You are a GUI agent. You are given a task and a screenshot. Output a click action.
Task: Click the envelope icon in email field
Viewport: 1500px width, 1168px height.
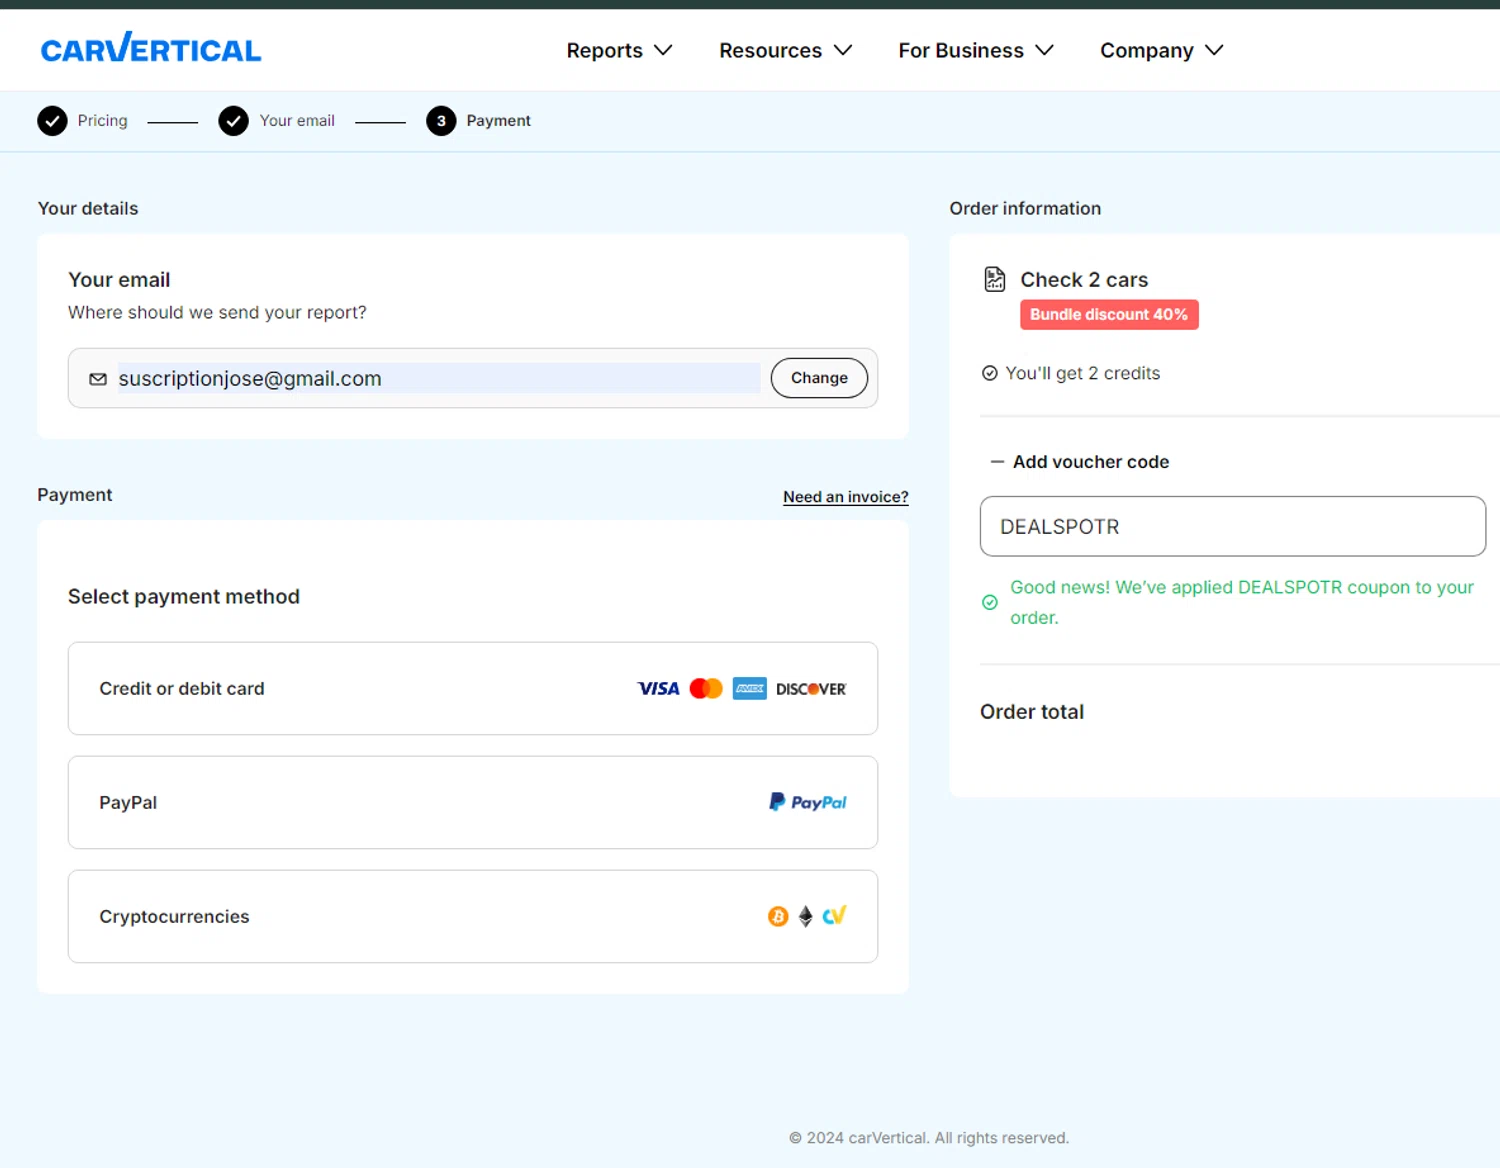pyautogui.click(x=98, y=379)
